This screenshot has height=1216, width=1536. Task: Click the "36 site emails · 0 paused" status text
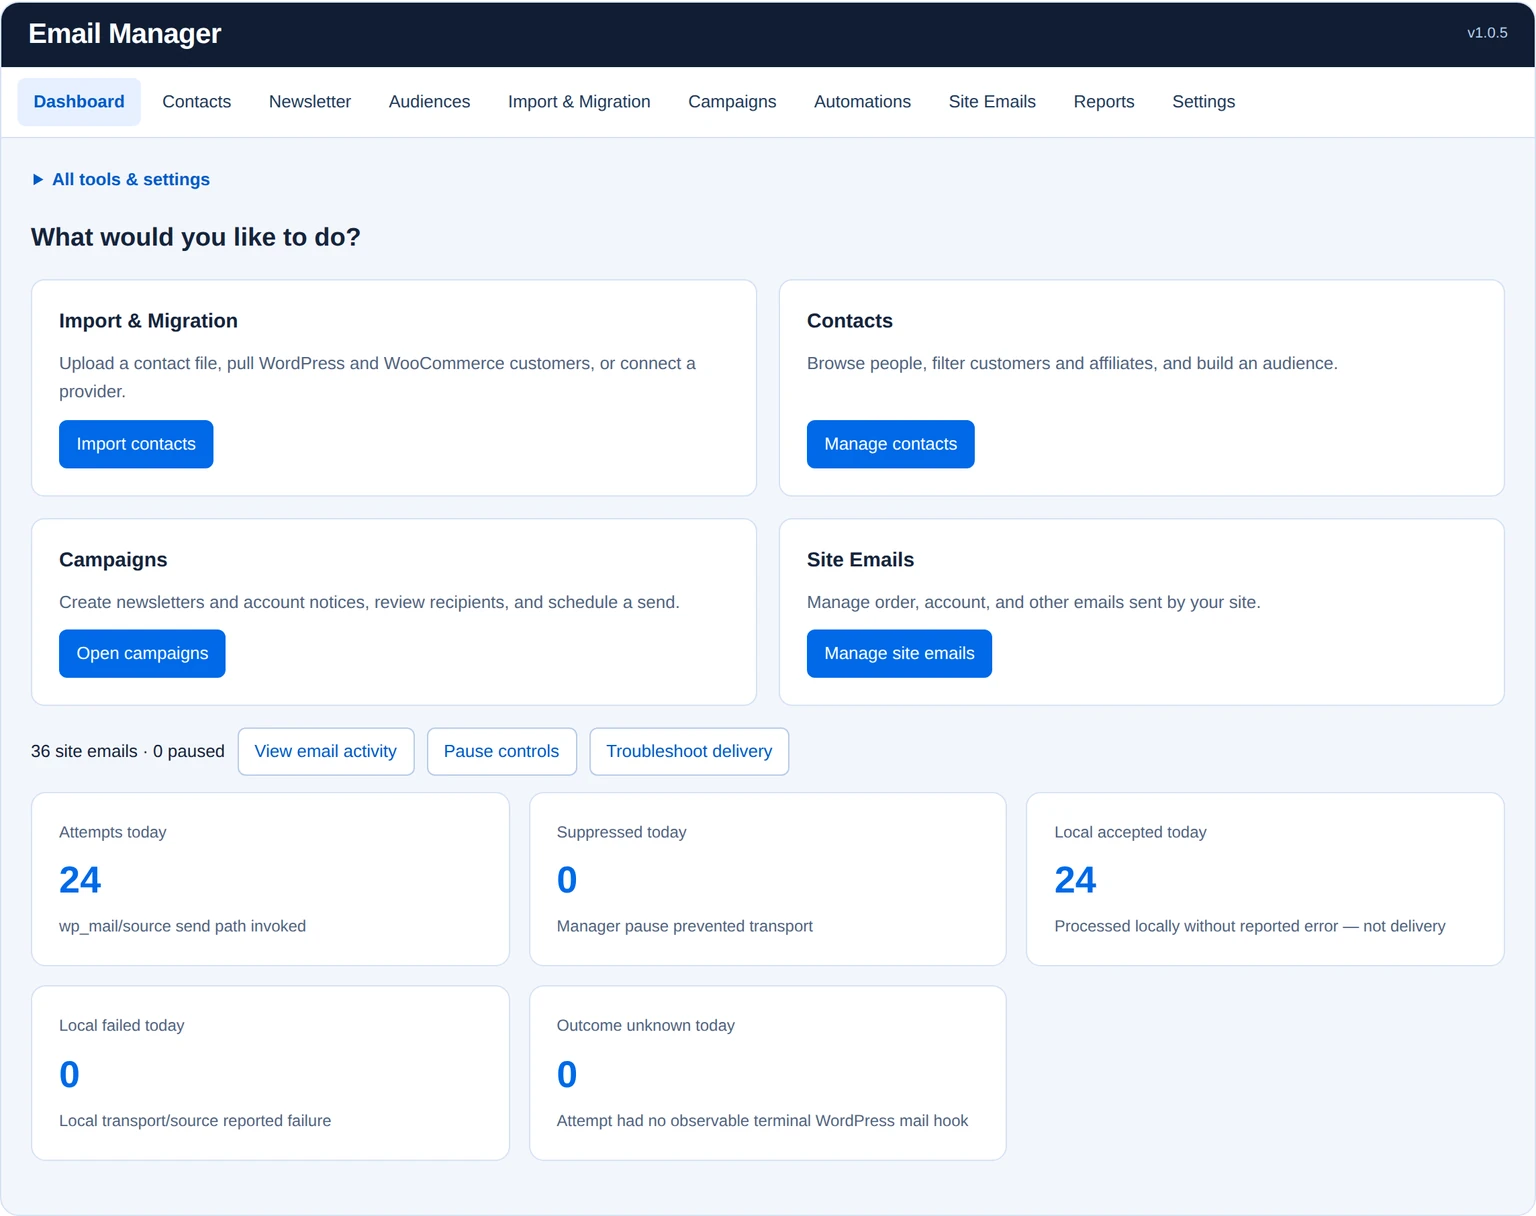click(x=128, y=752)
